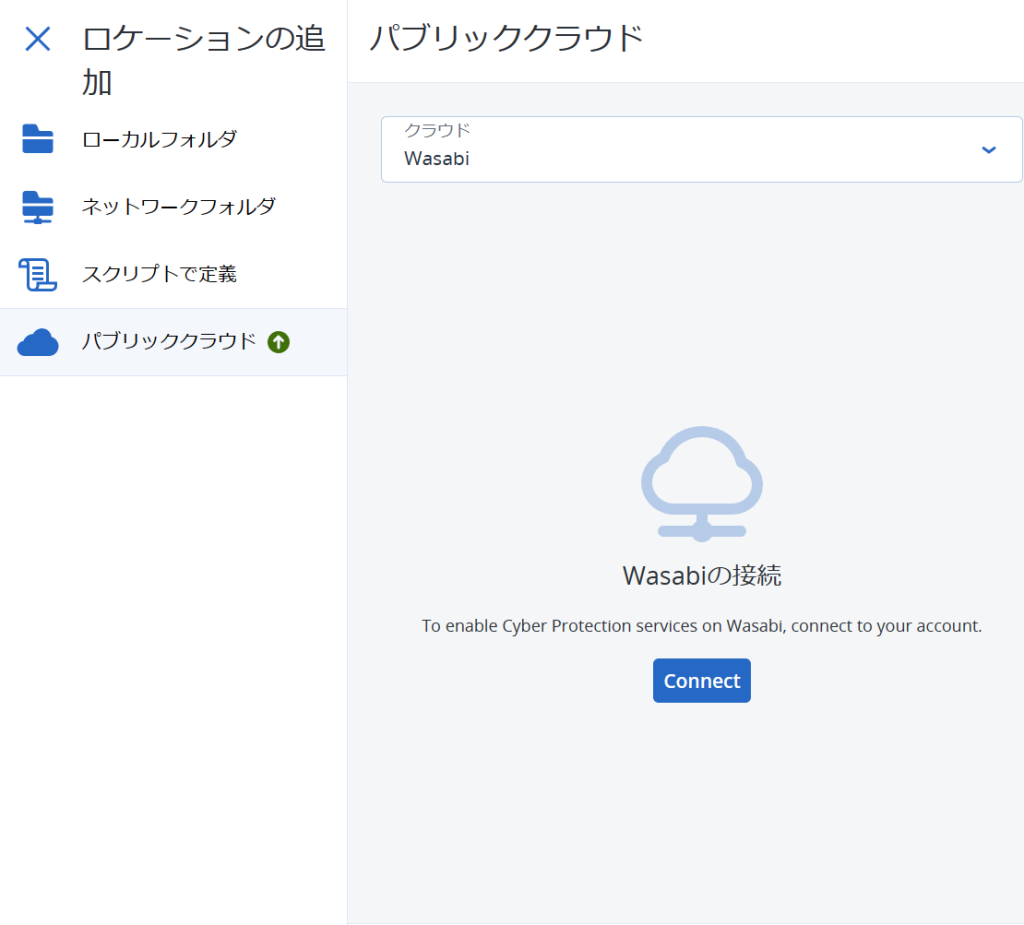Select the ネットワークフォルダ menu entry label
Screen dimensions: 1024x925
pos(178,206)
